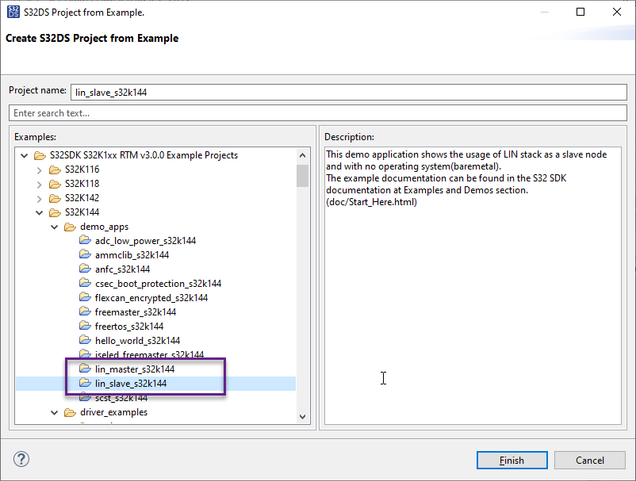The image size is (636, 481).
Task: Click the S32K118 folder label
Action: pyautogui.click(x=82, y=184)
